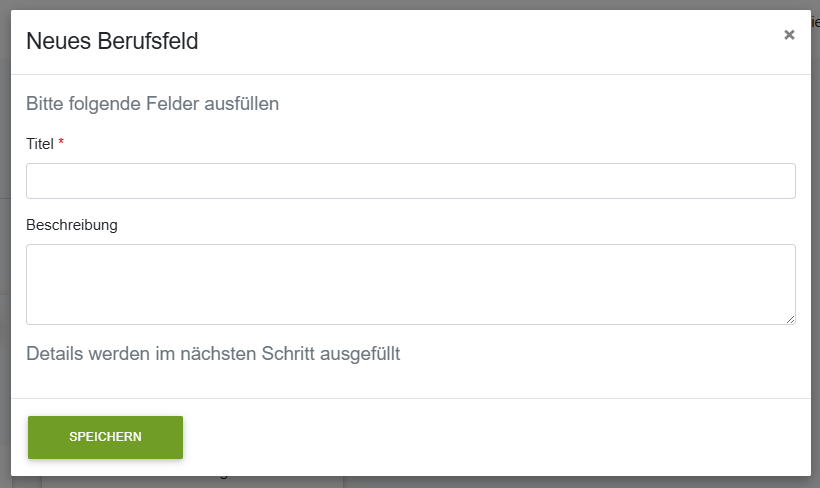Click the red required asterisk next to Titel
The image size is (820, 488).
[61, 142]
